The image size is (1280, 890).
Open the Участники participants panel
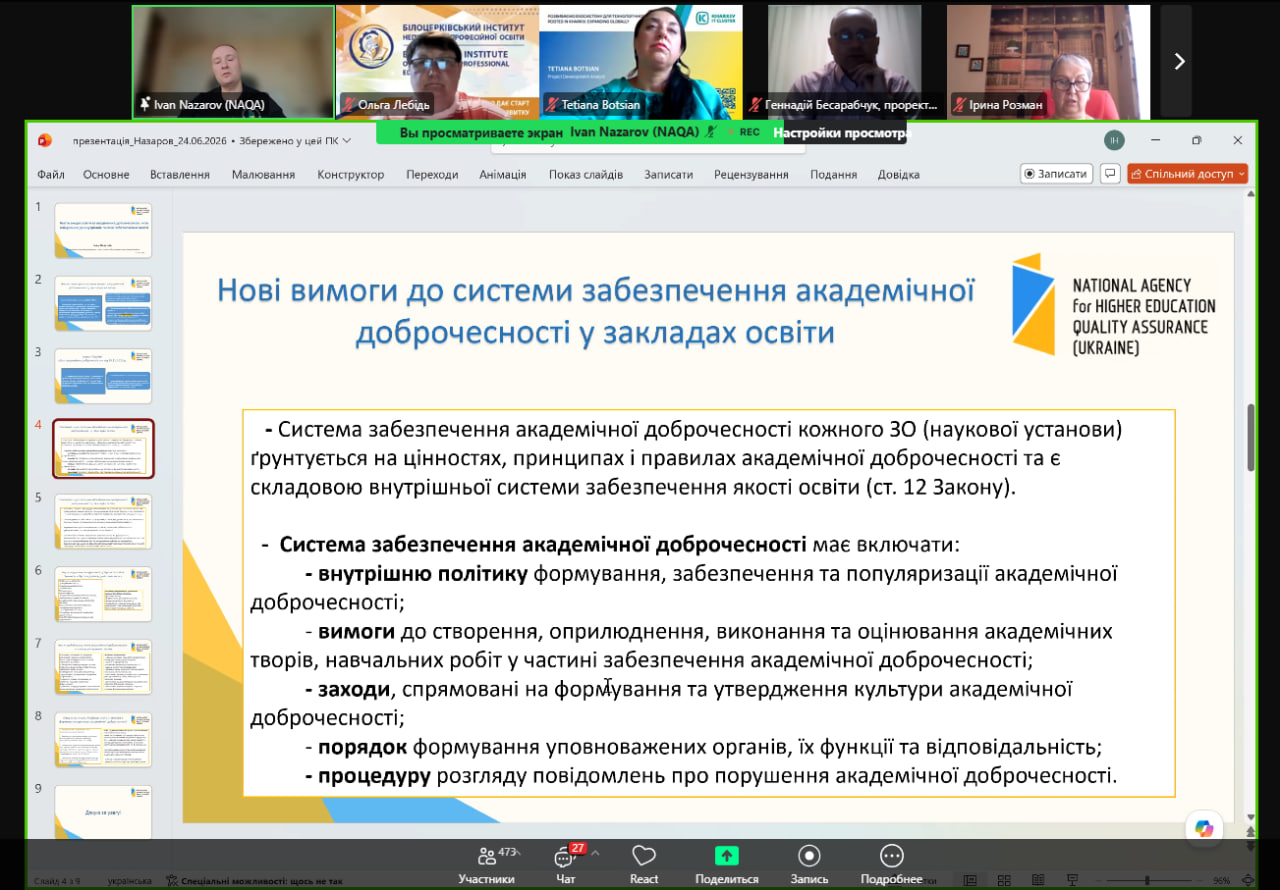coord(487,865)
